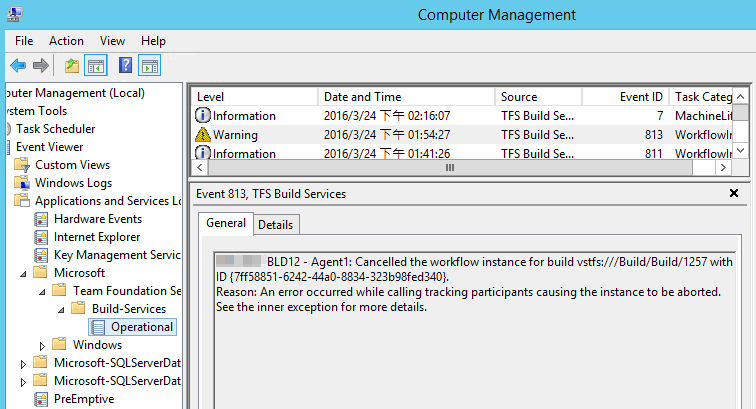Viewport: 756px width, 409px height.
Task: Click the Forward arrow toolbar button
Action: tap(41, 66)
